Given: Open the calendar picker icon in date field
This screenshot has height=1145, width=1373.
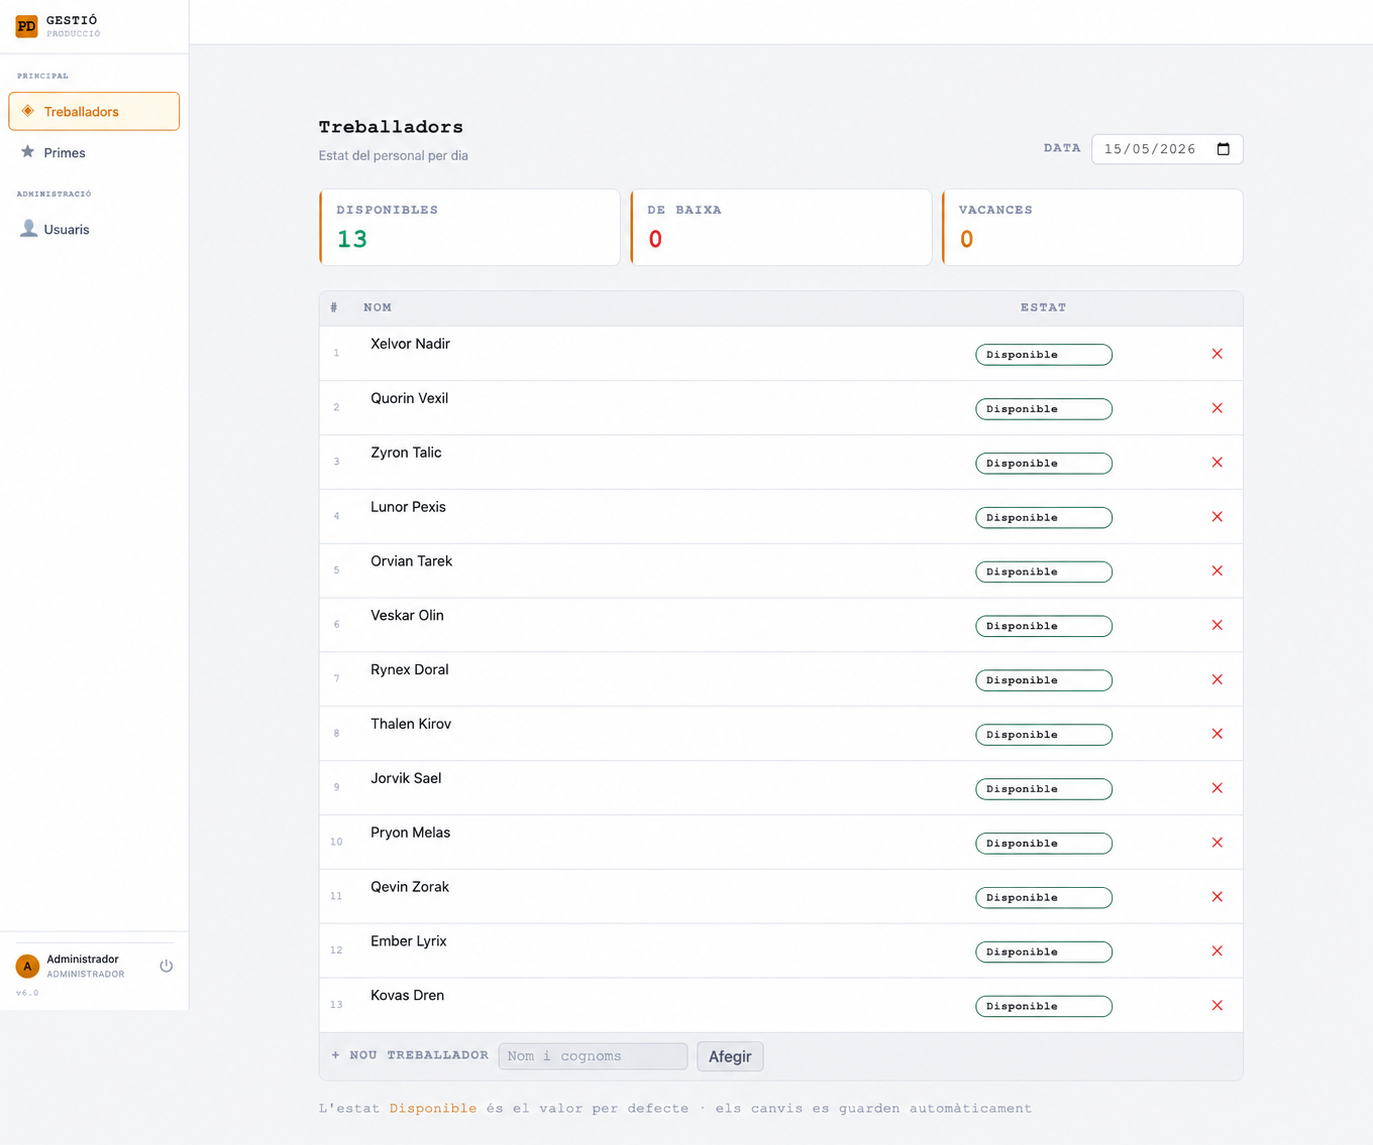Looking at the screenshot, I should [1223, 149].
